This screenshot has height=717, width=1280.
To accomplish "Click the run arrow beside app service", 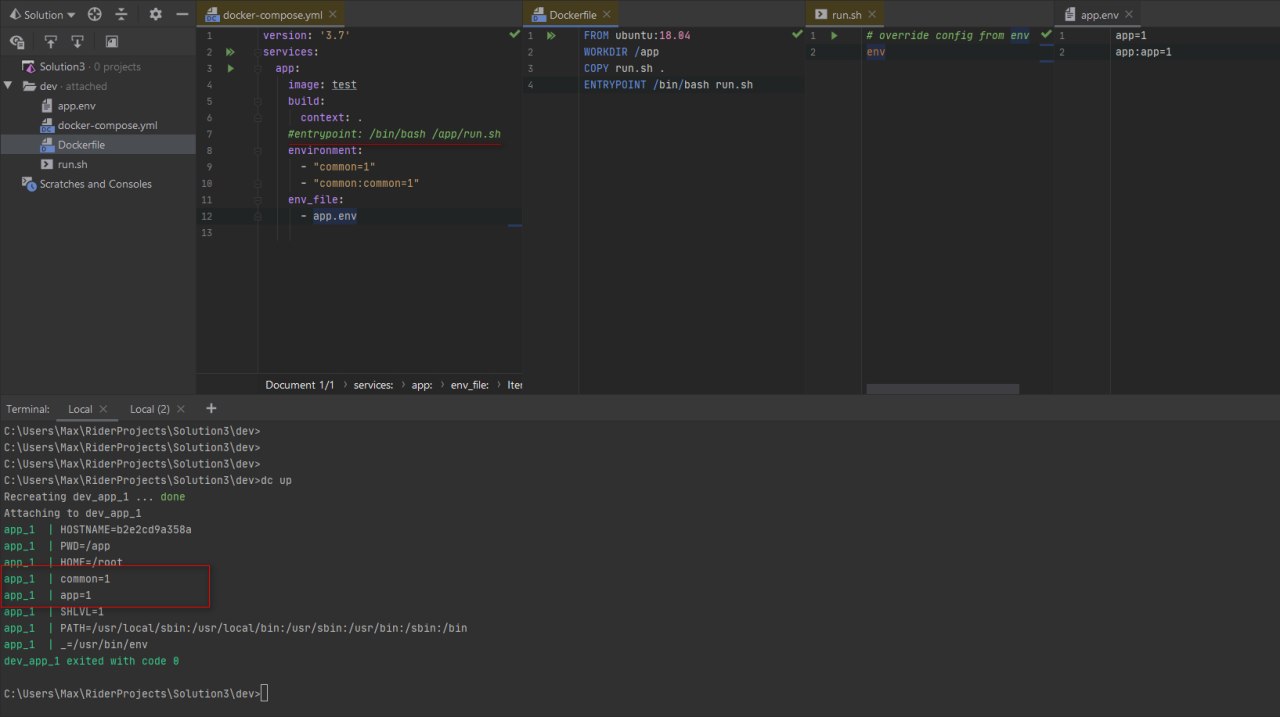I will coord(230,68).
